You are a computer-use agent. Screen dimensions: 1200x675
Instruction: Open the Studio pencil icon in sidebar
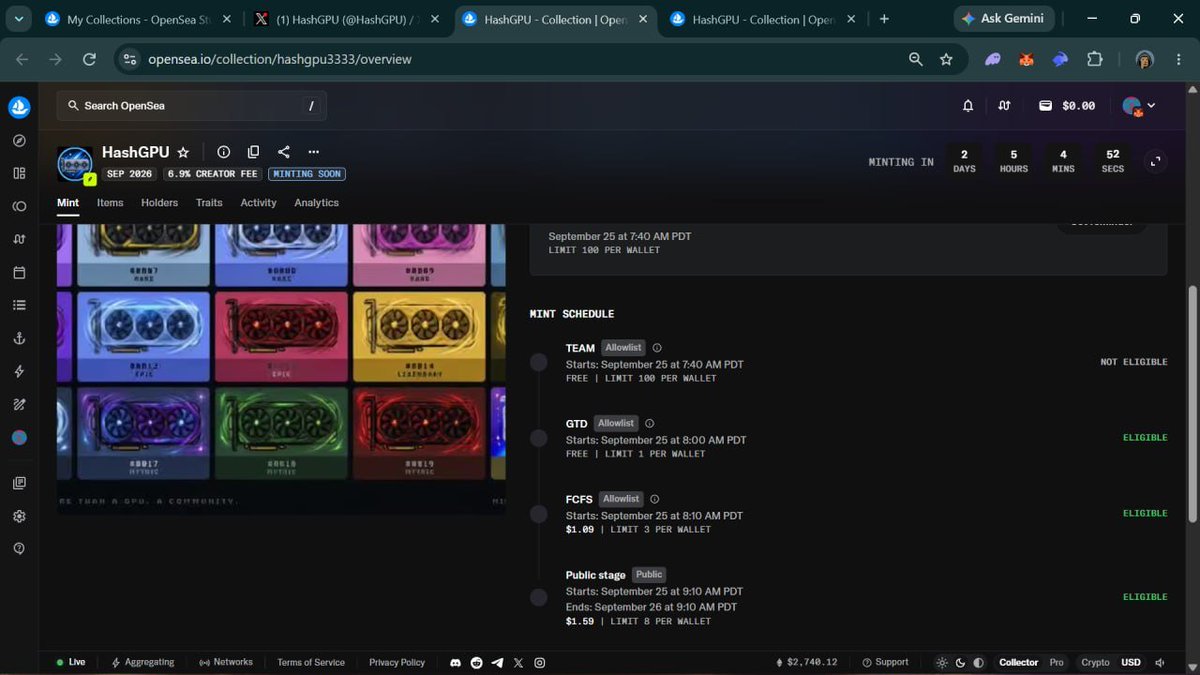point(19,405)
